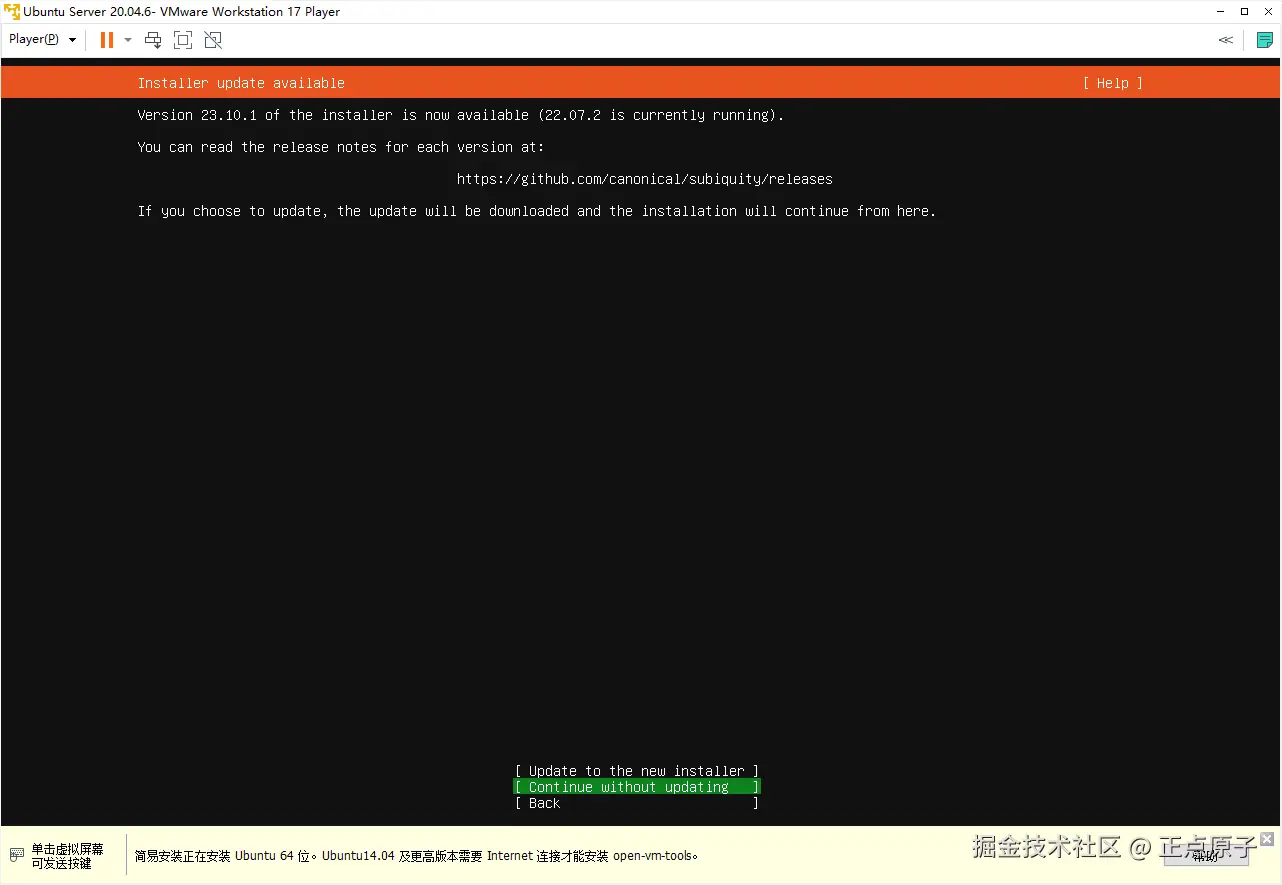Click the '单击虚拟屏幕 可发送按键' hint text
This screenshot has width=1282, height=885.
[x=67, y=856]
